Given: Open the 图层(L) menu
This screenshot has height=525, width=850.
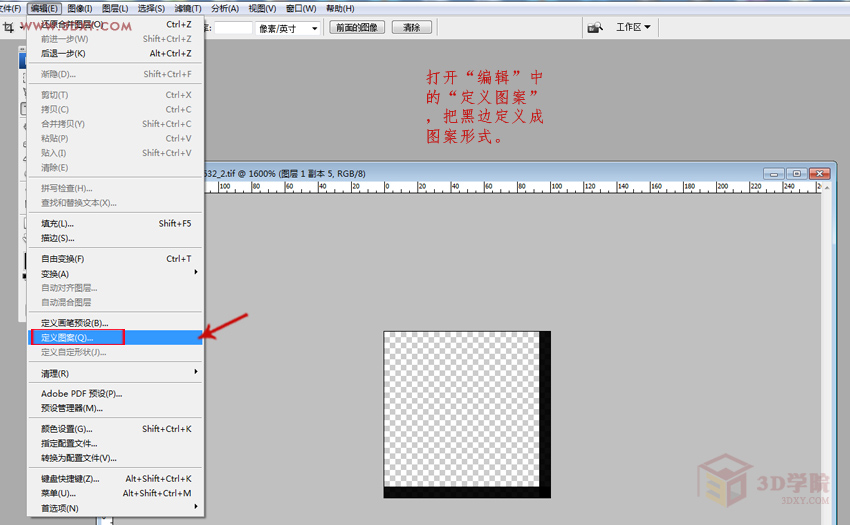Looking at the screenshot, I should 115,9.
